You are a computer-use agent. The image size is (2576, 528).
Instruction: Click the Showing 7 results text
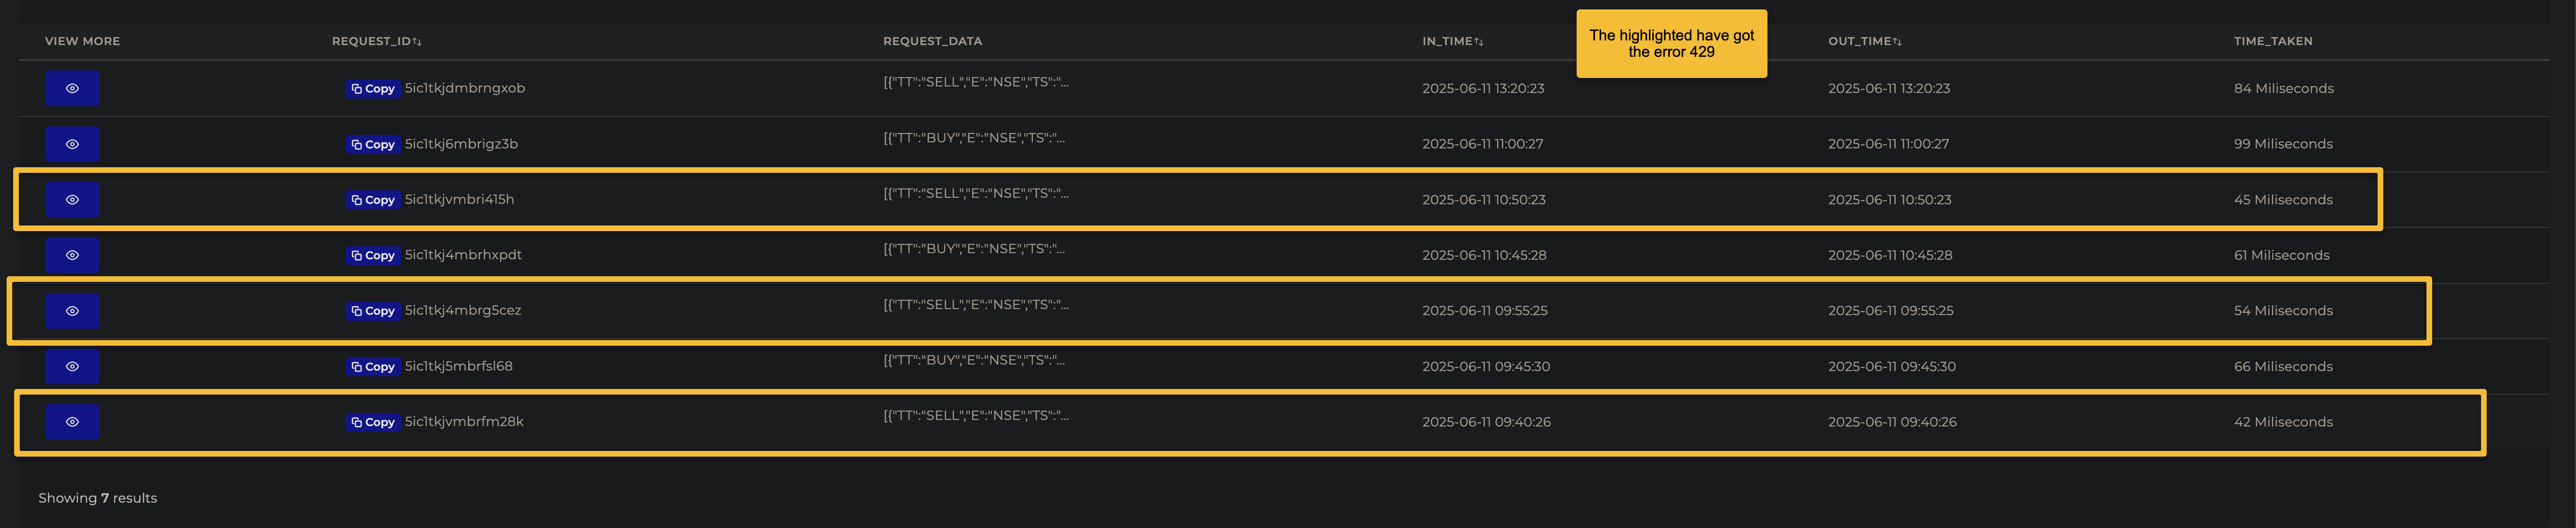click(98, 498)
